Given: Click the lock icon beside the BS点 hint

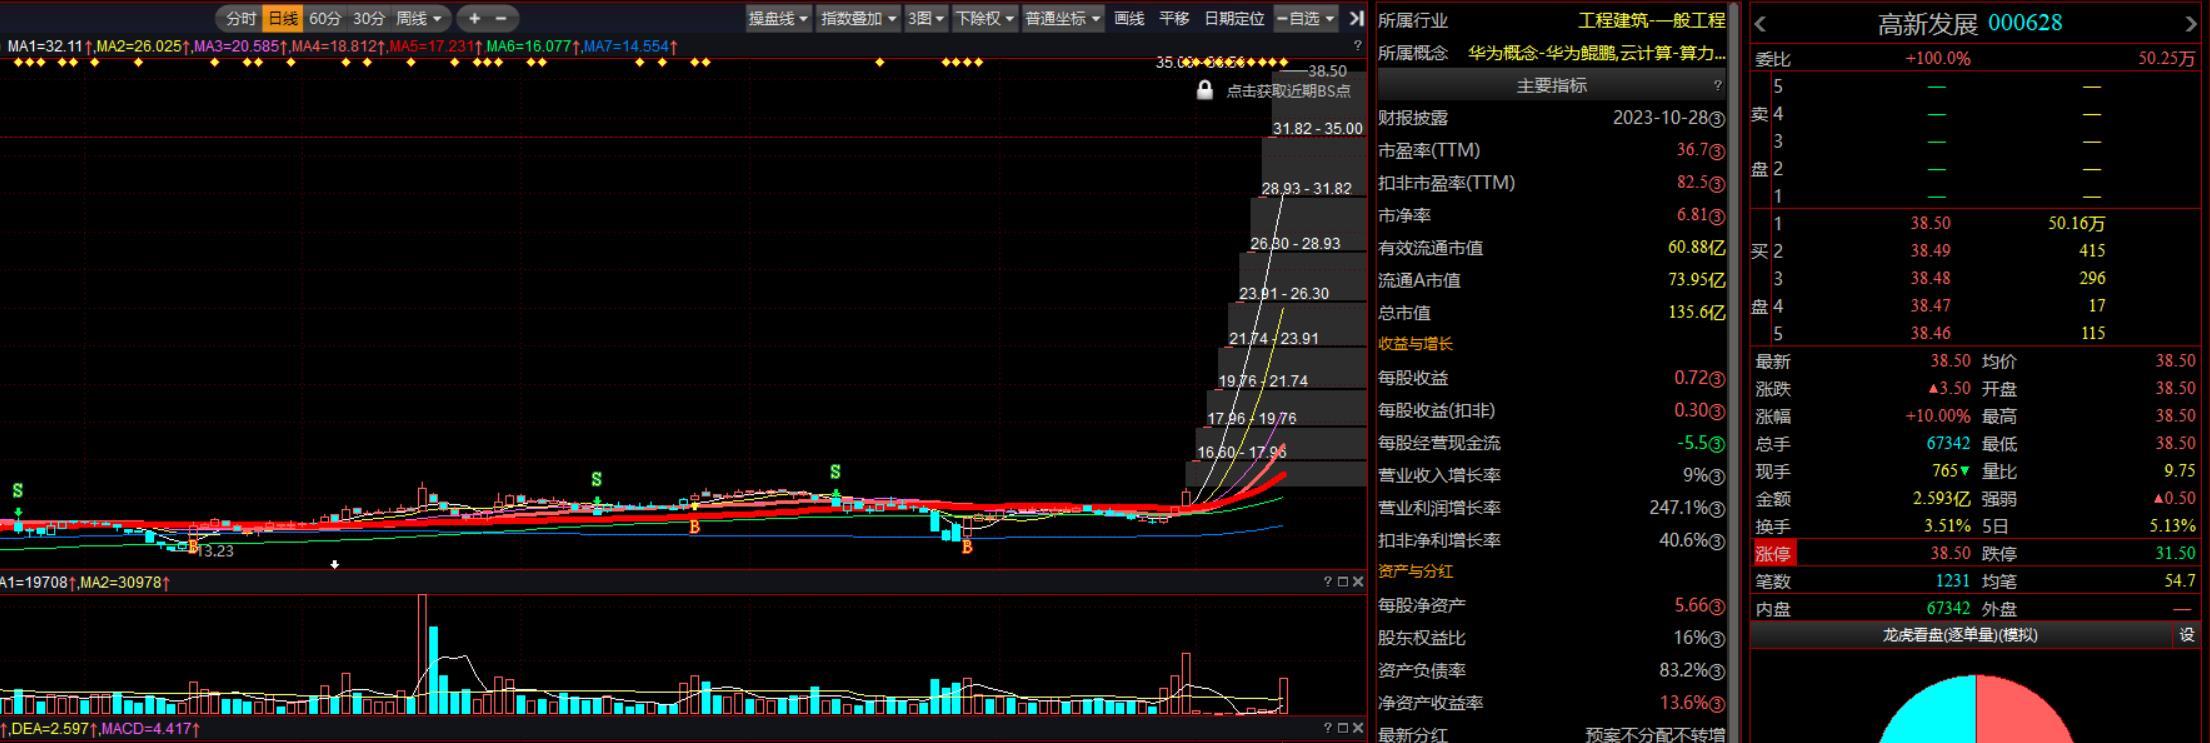Looking at the screenshot, I should click(1205, 90).
